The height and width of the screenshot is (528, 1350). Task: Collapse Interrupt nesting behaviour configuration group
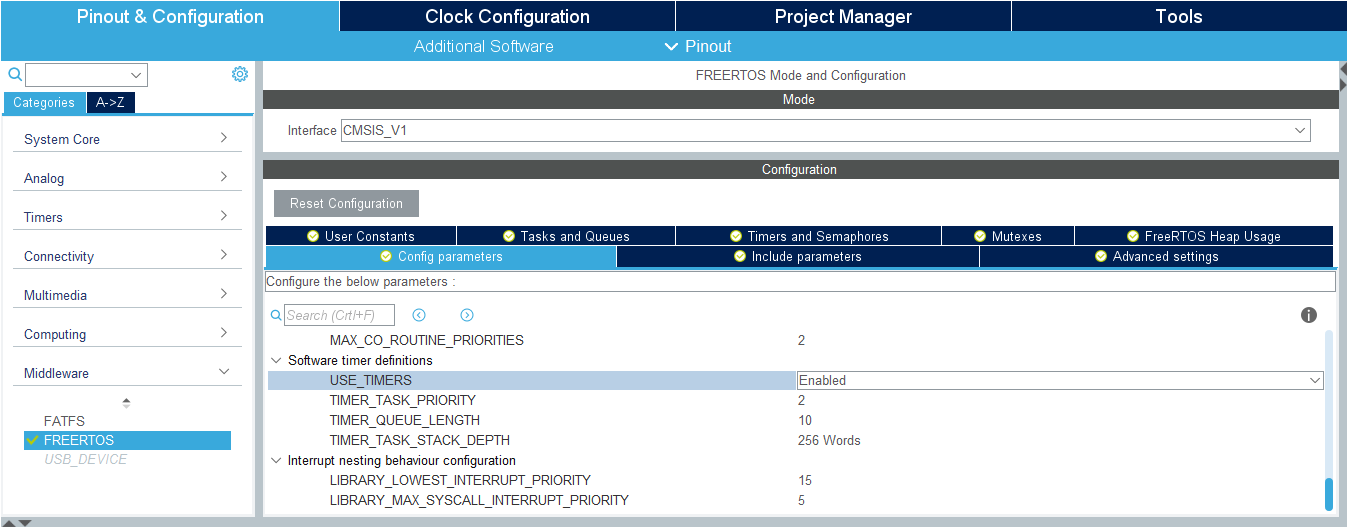click(x=276, y=461)
